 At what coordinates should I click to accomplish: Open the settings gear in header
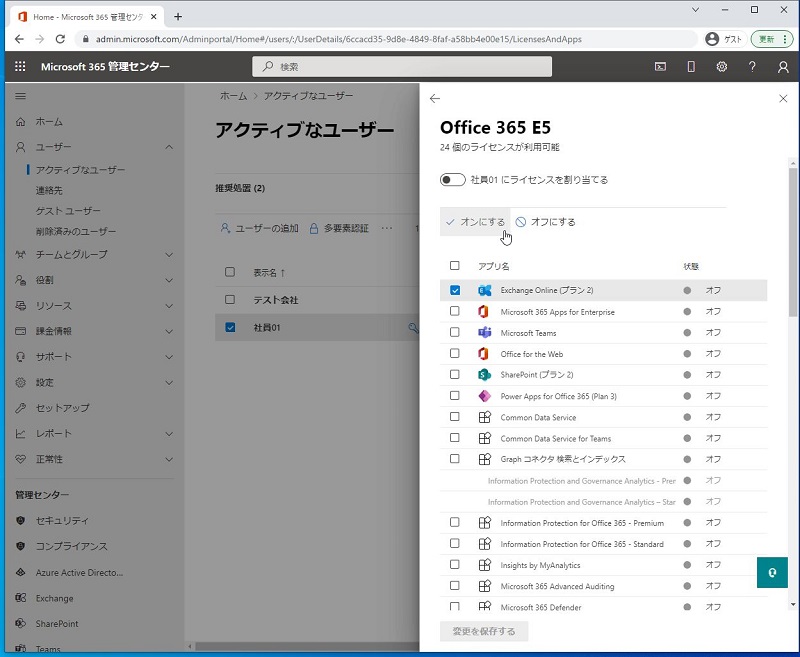(x=721, y=66)
